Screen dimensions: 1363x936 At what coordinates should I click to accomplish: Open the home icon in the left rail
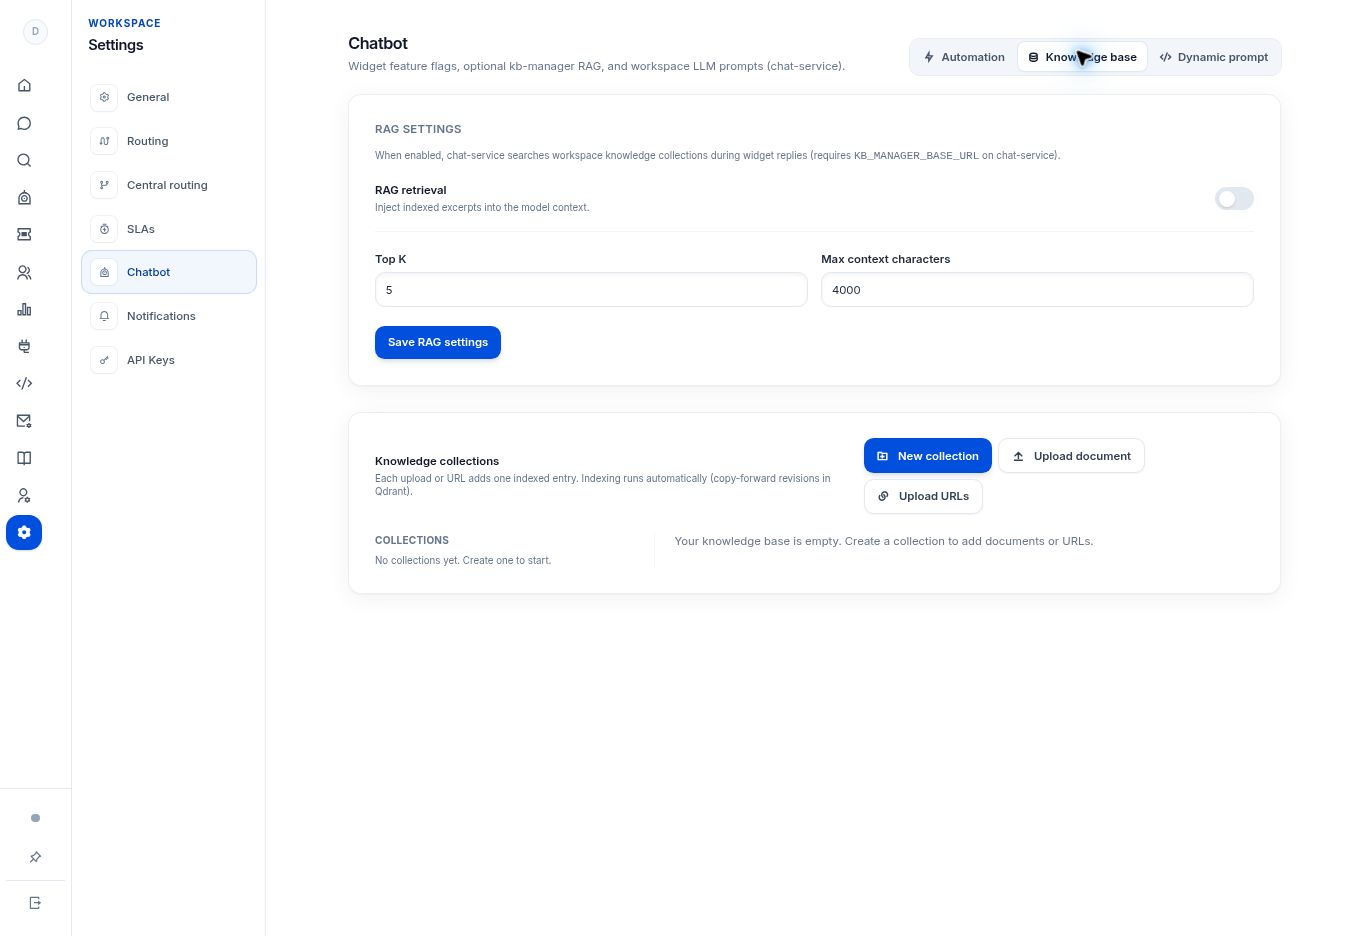(x=24, y=86)
